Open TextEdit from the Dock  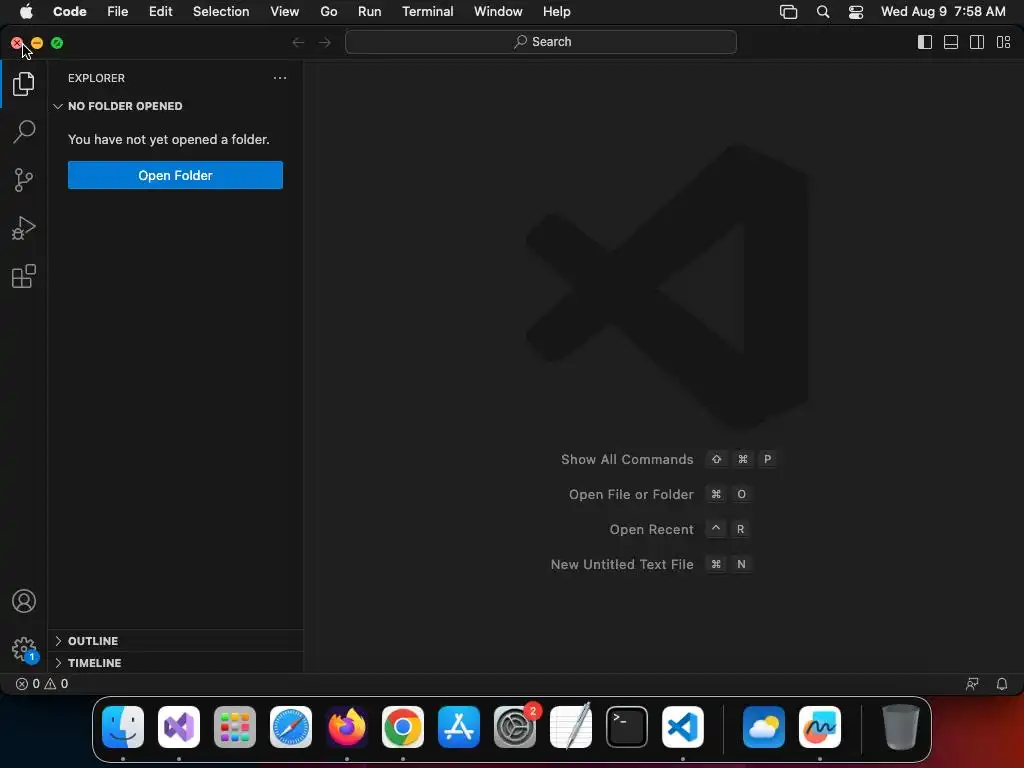571,727
